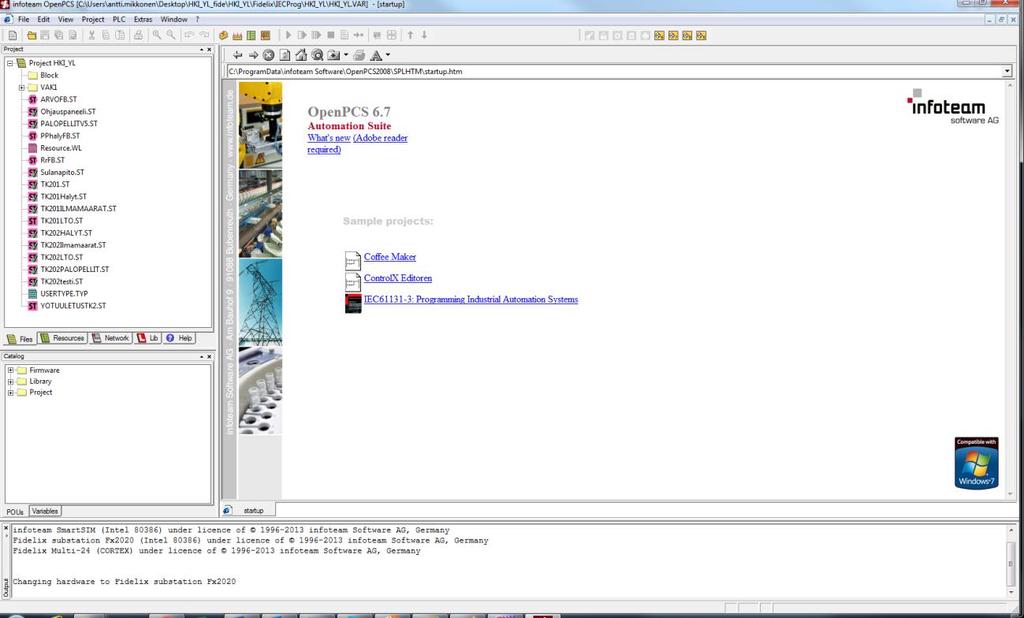Select Ohjauspaneeli.ST file
The height and width of the screenshot is (618, 1024).
click(x=68, y=112)
